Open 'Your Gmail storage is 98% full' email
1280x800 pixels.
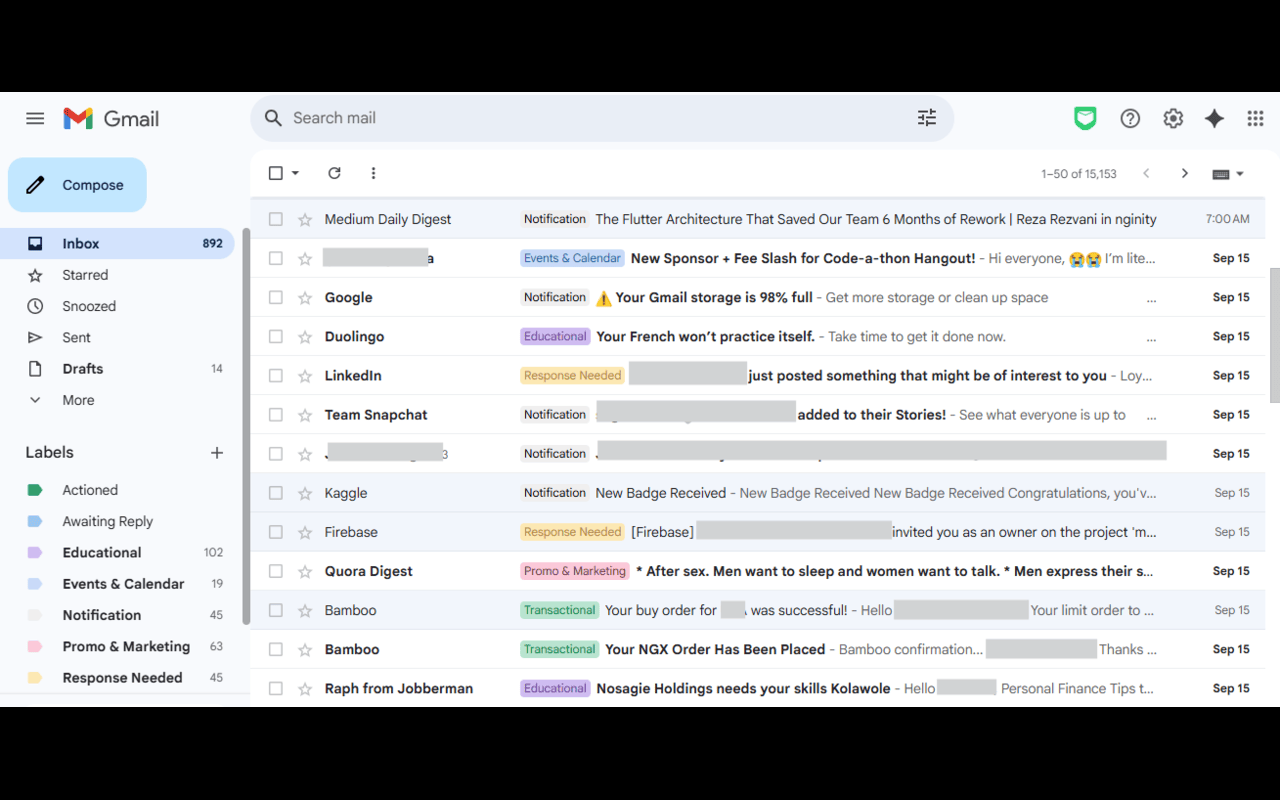pos(757,297)
